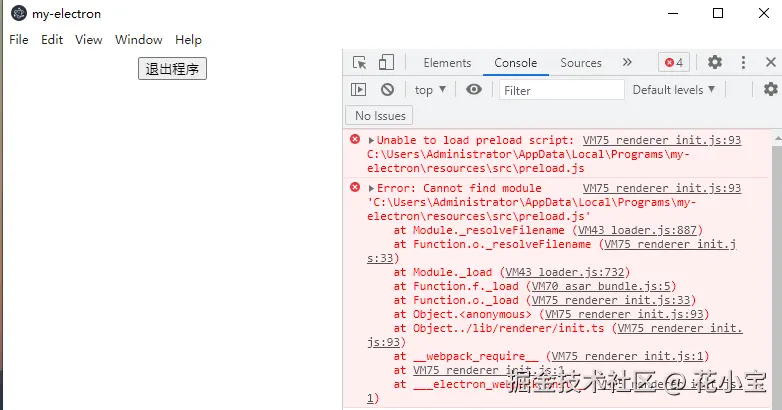
Task: Open console settings gear icon
Action: 770,90
